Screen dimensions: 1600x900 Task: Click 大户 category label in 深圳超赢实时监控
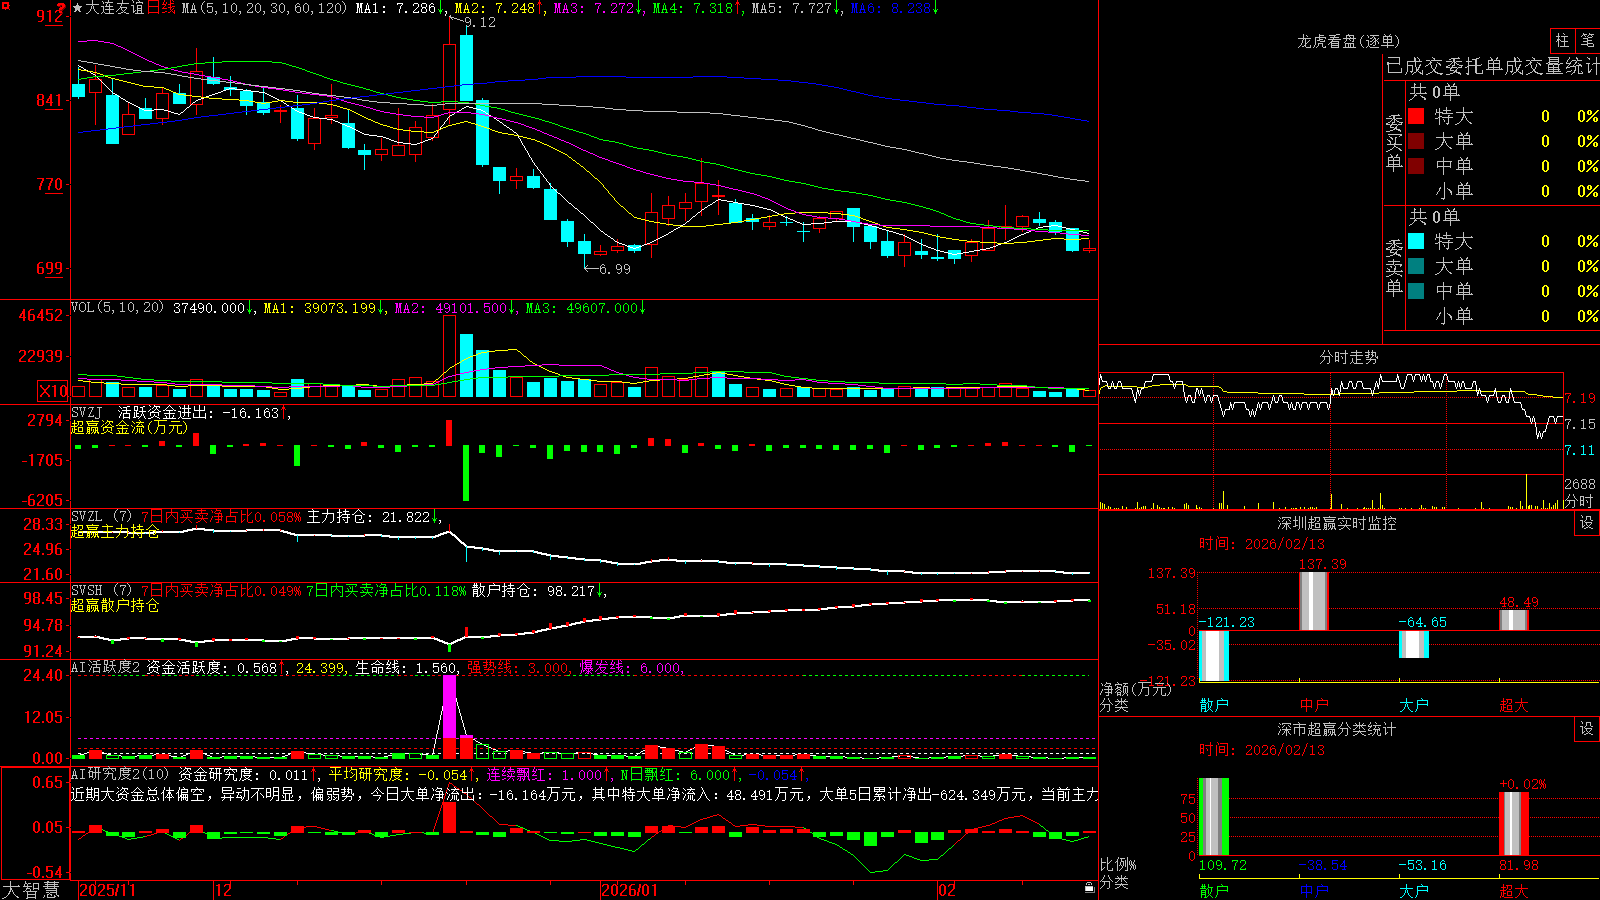1413,705
